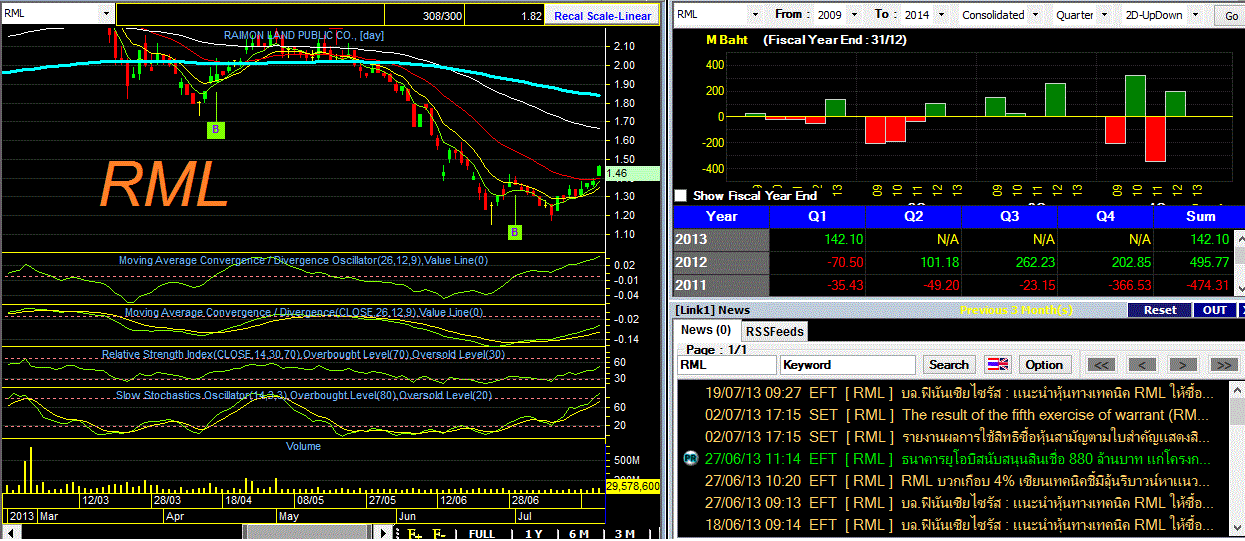Click the Recal Scale-Linear button

pyautogui.click(x=603, y=15)
